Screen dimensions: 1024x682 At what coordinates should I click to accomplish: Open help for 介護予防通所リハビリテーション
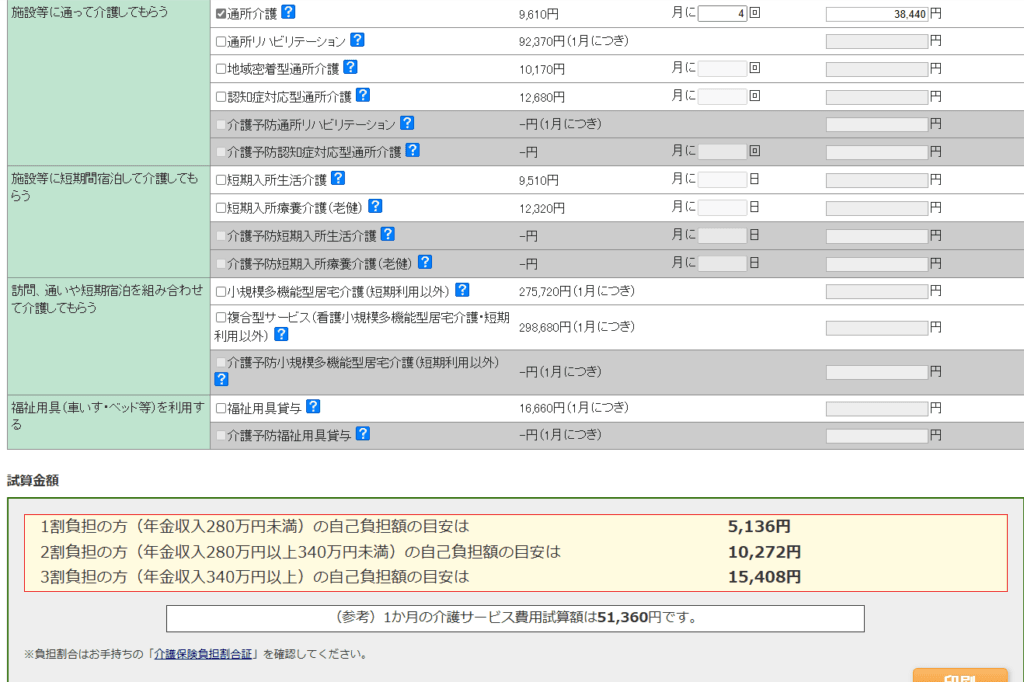coord(407,123)
